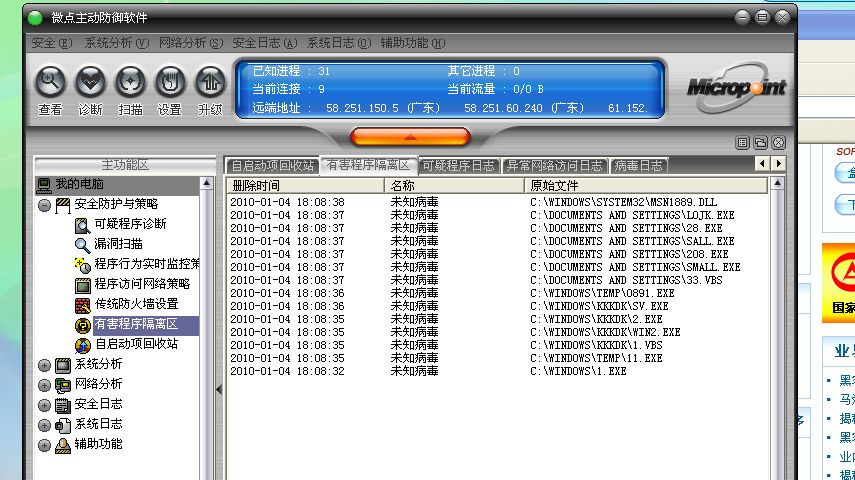Viewport: 855px width, 480px height.
Task: Click the first small panel view icon above tabs
Action: (x=742, y=143)
